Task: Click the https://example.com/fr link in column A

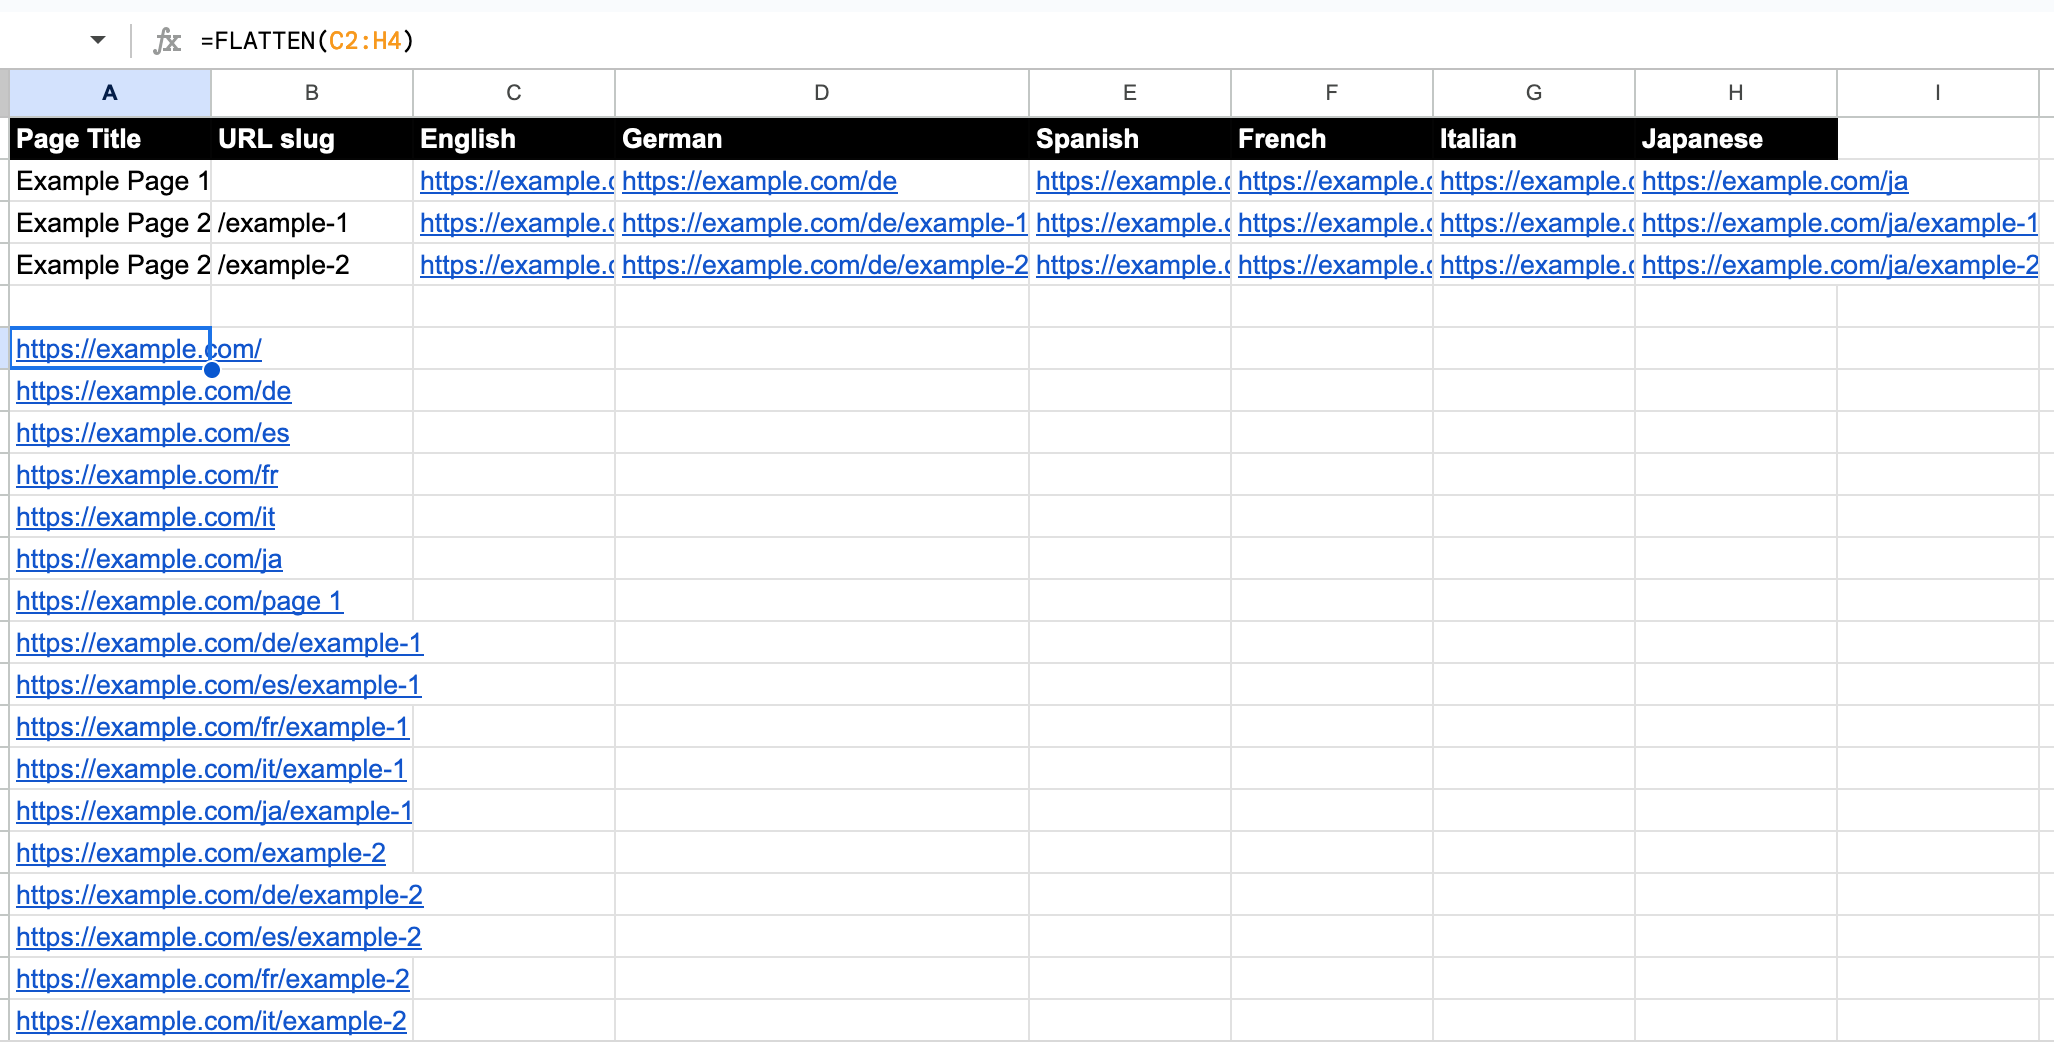Action: 146,475
